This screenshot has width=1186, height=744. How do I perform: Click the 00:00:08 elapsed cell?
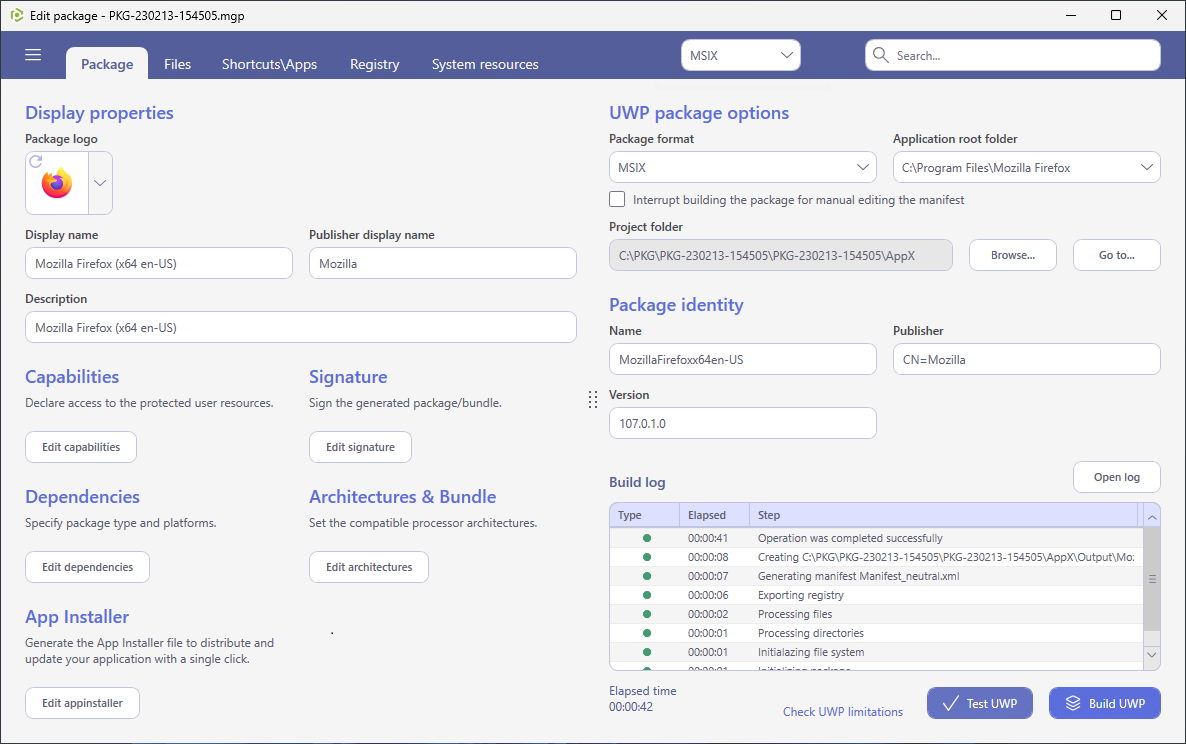pyautogui.click(x=708, y=557)
